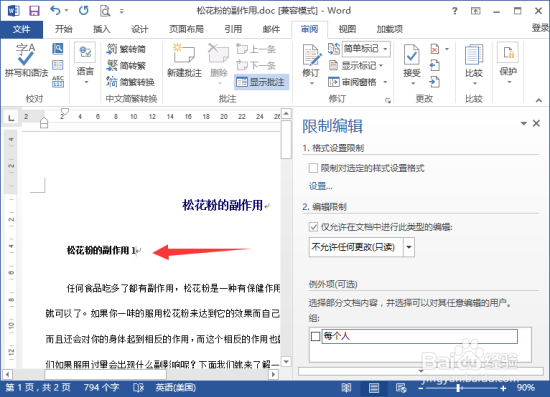This screenshot has width=550, height=397.
Task: Click vertical scrollbar down arrow in document
Action: tap(287, 362)
